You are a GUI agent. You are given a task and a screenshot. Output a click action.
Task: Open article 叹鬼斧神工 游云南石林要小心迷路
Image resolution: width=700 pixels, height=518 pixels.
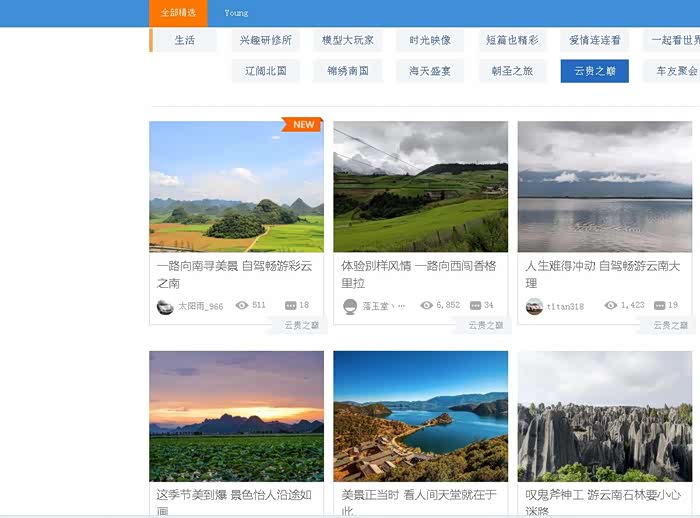603,502
